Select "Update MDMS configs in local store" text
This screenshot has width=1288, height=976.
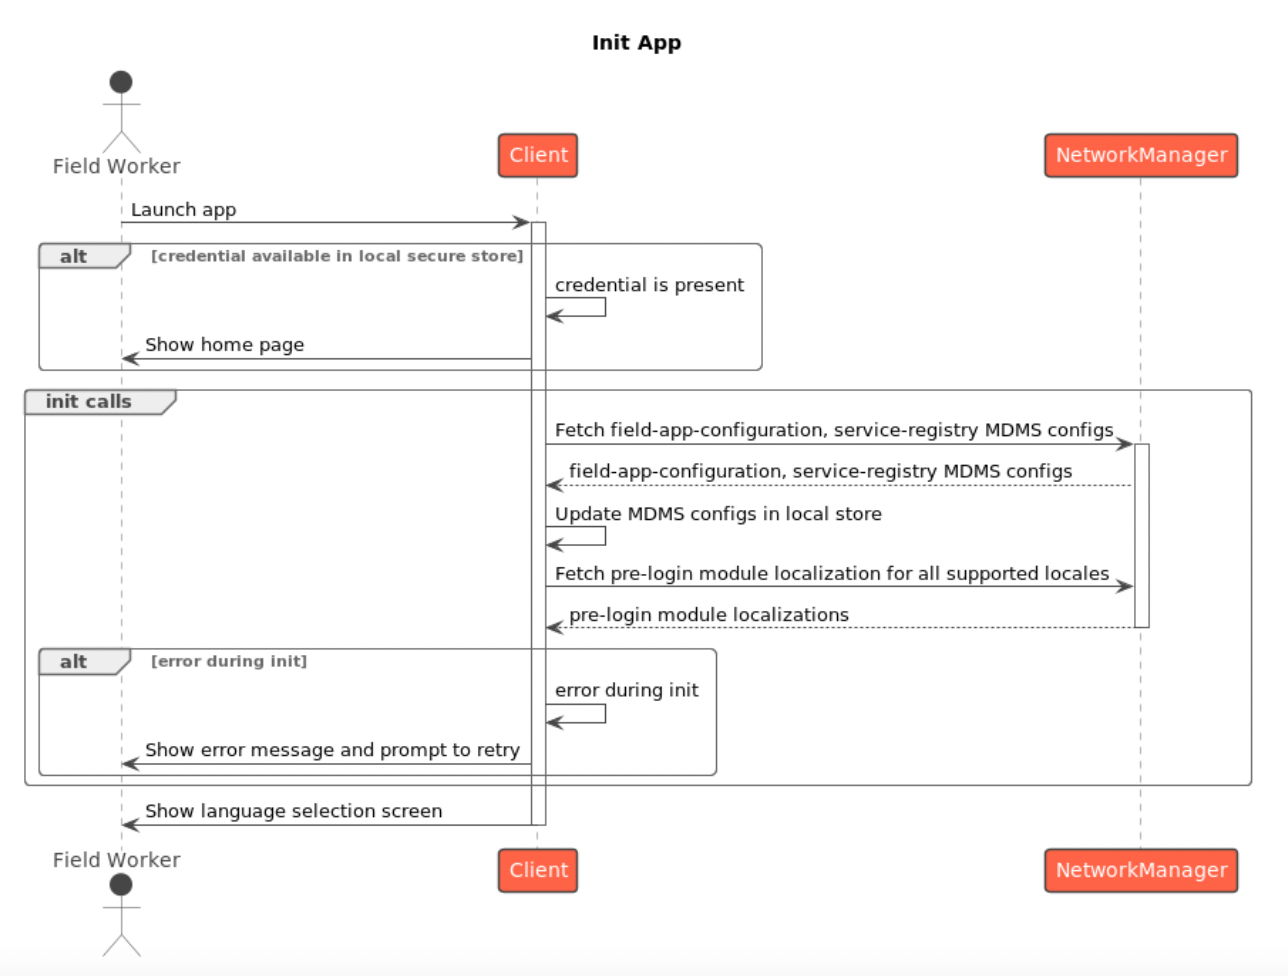(718, 514)
